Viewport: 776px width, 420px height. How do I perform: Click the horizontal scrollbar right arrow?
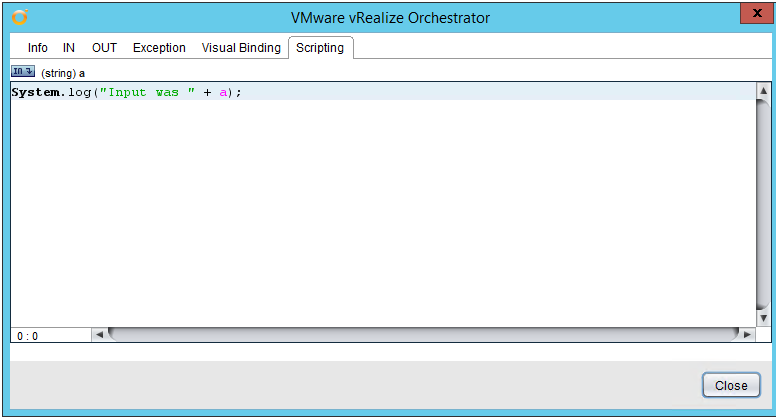(x=747, y=335)
